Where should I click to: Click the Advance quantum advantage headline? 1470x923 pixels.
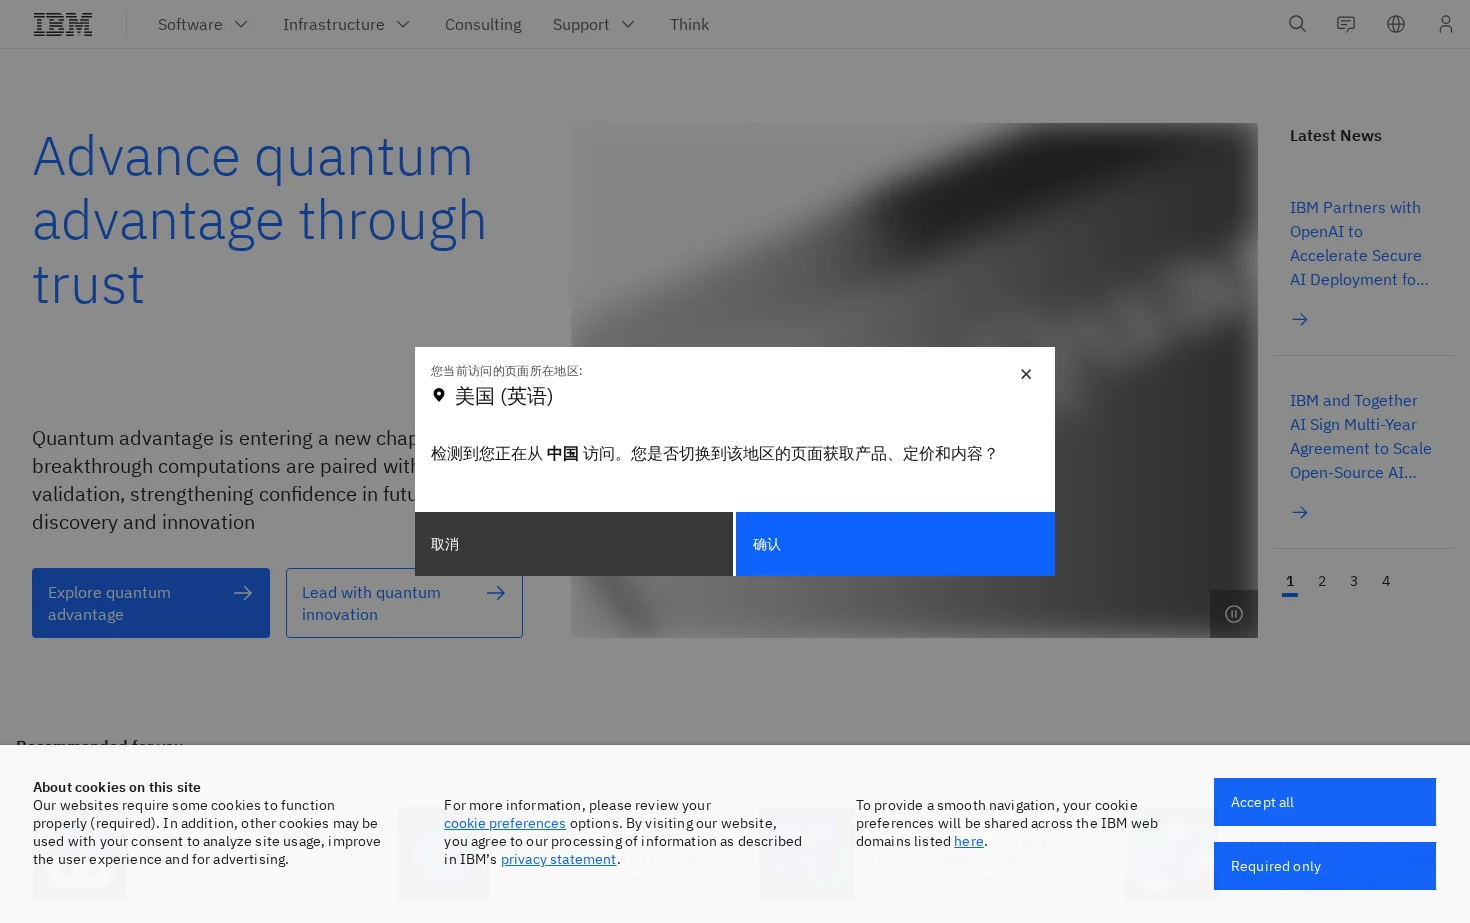coord(259,221)
